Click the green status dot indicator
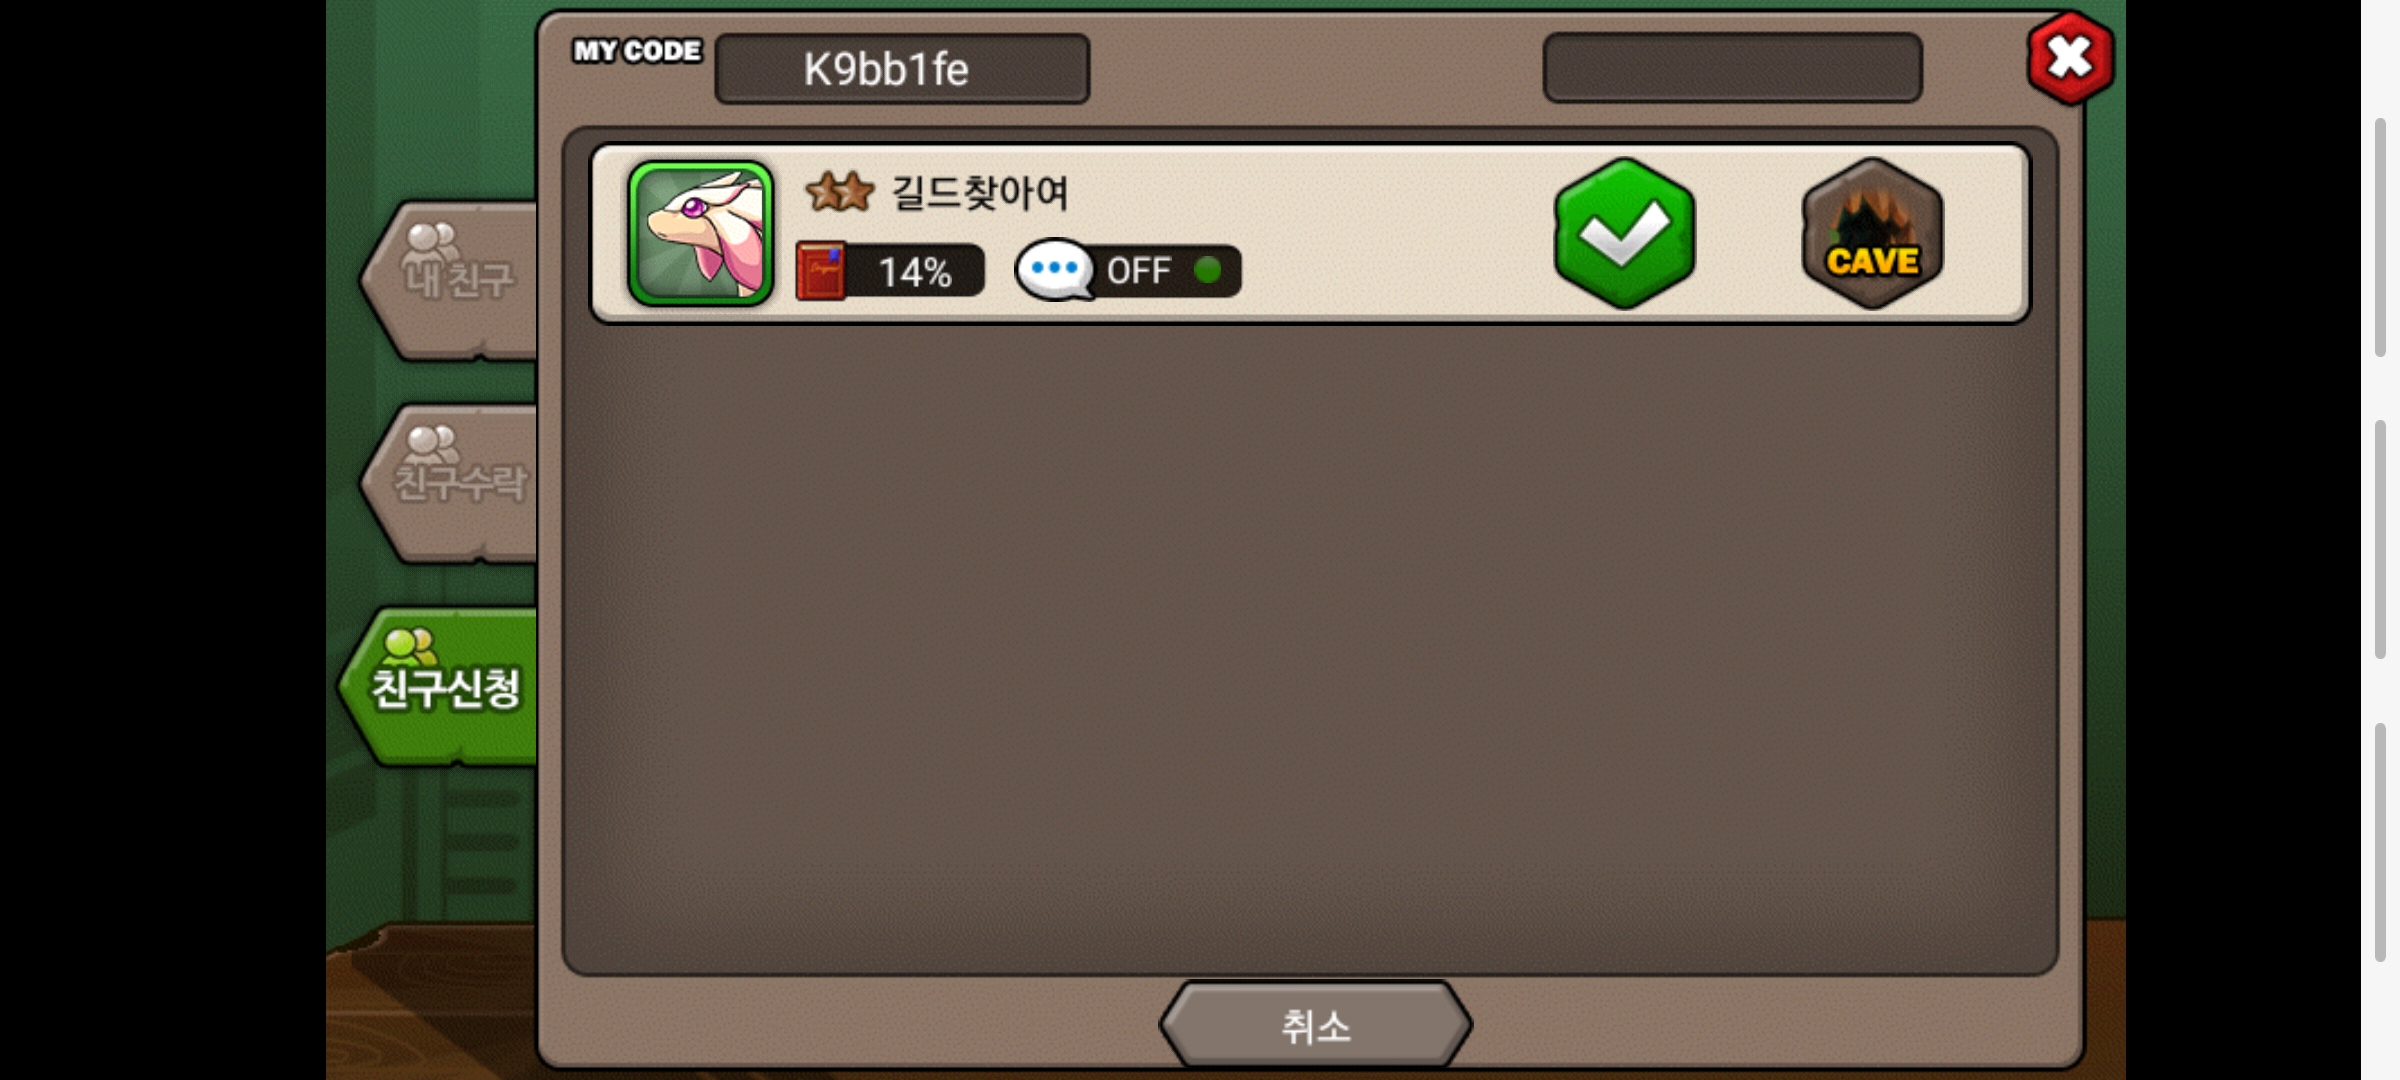The width and height of the screenshot is (2400, 1080). coord(1207,270)
